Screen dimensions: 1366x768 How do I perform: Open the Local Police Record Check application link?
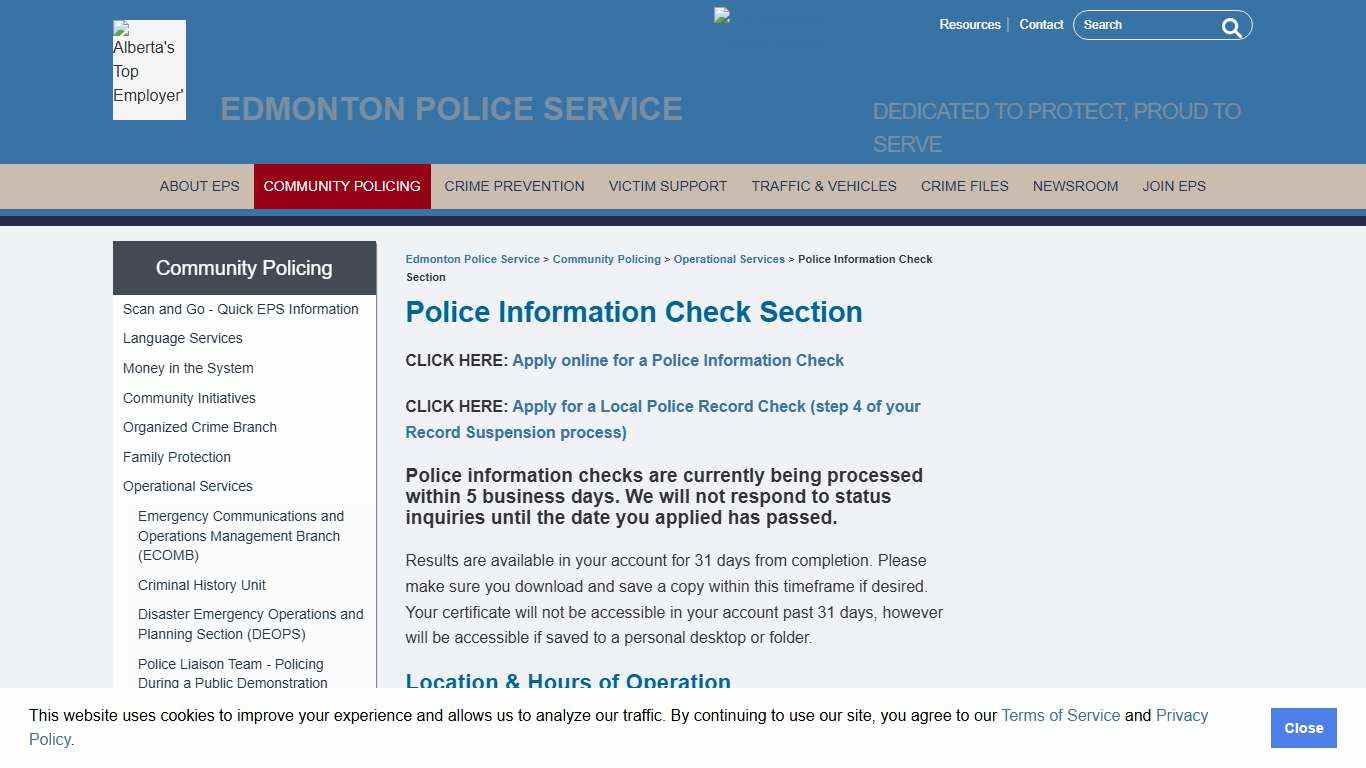tap(715, 406)
